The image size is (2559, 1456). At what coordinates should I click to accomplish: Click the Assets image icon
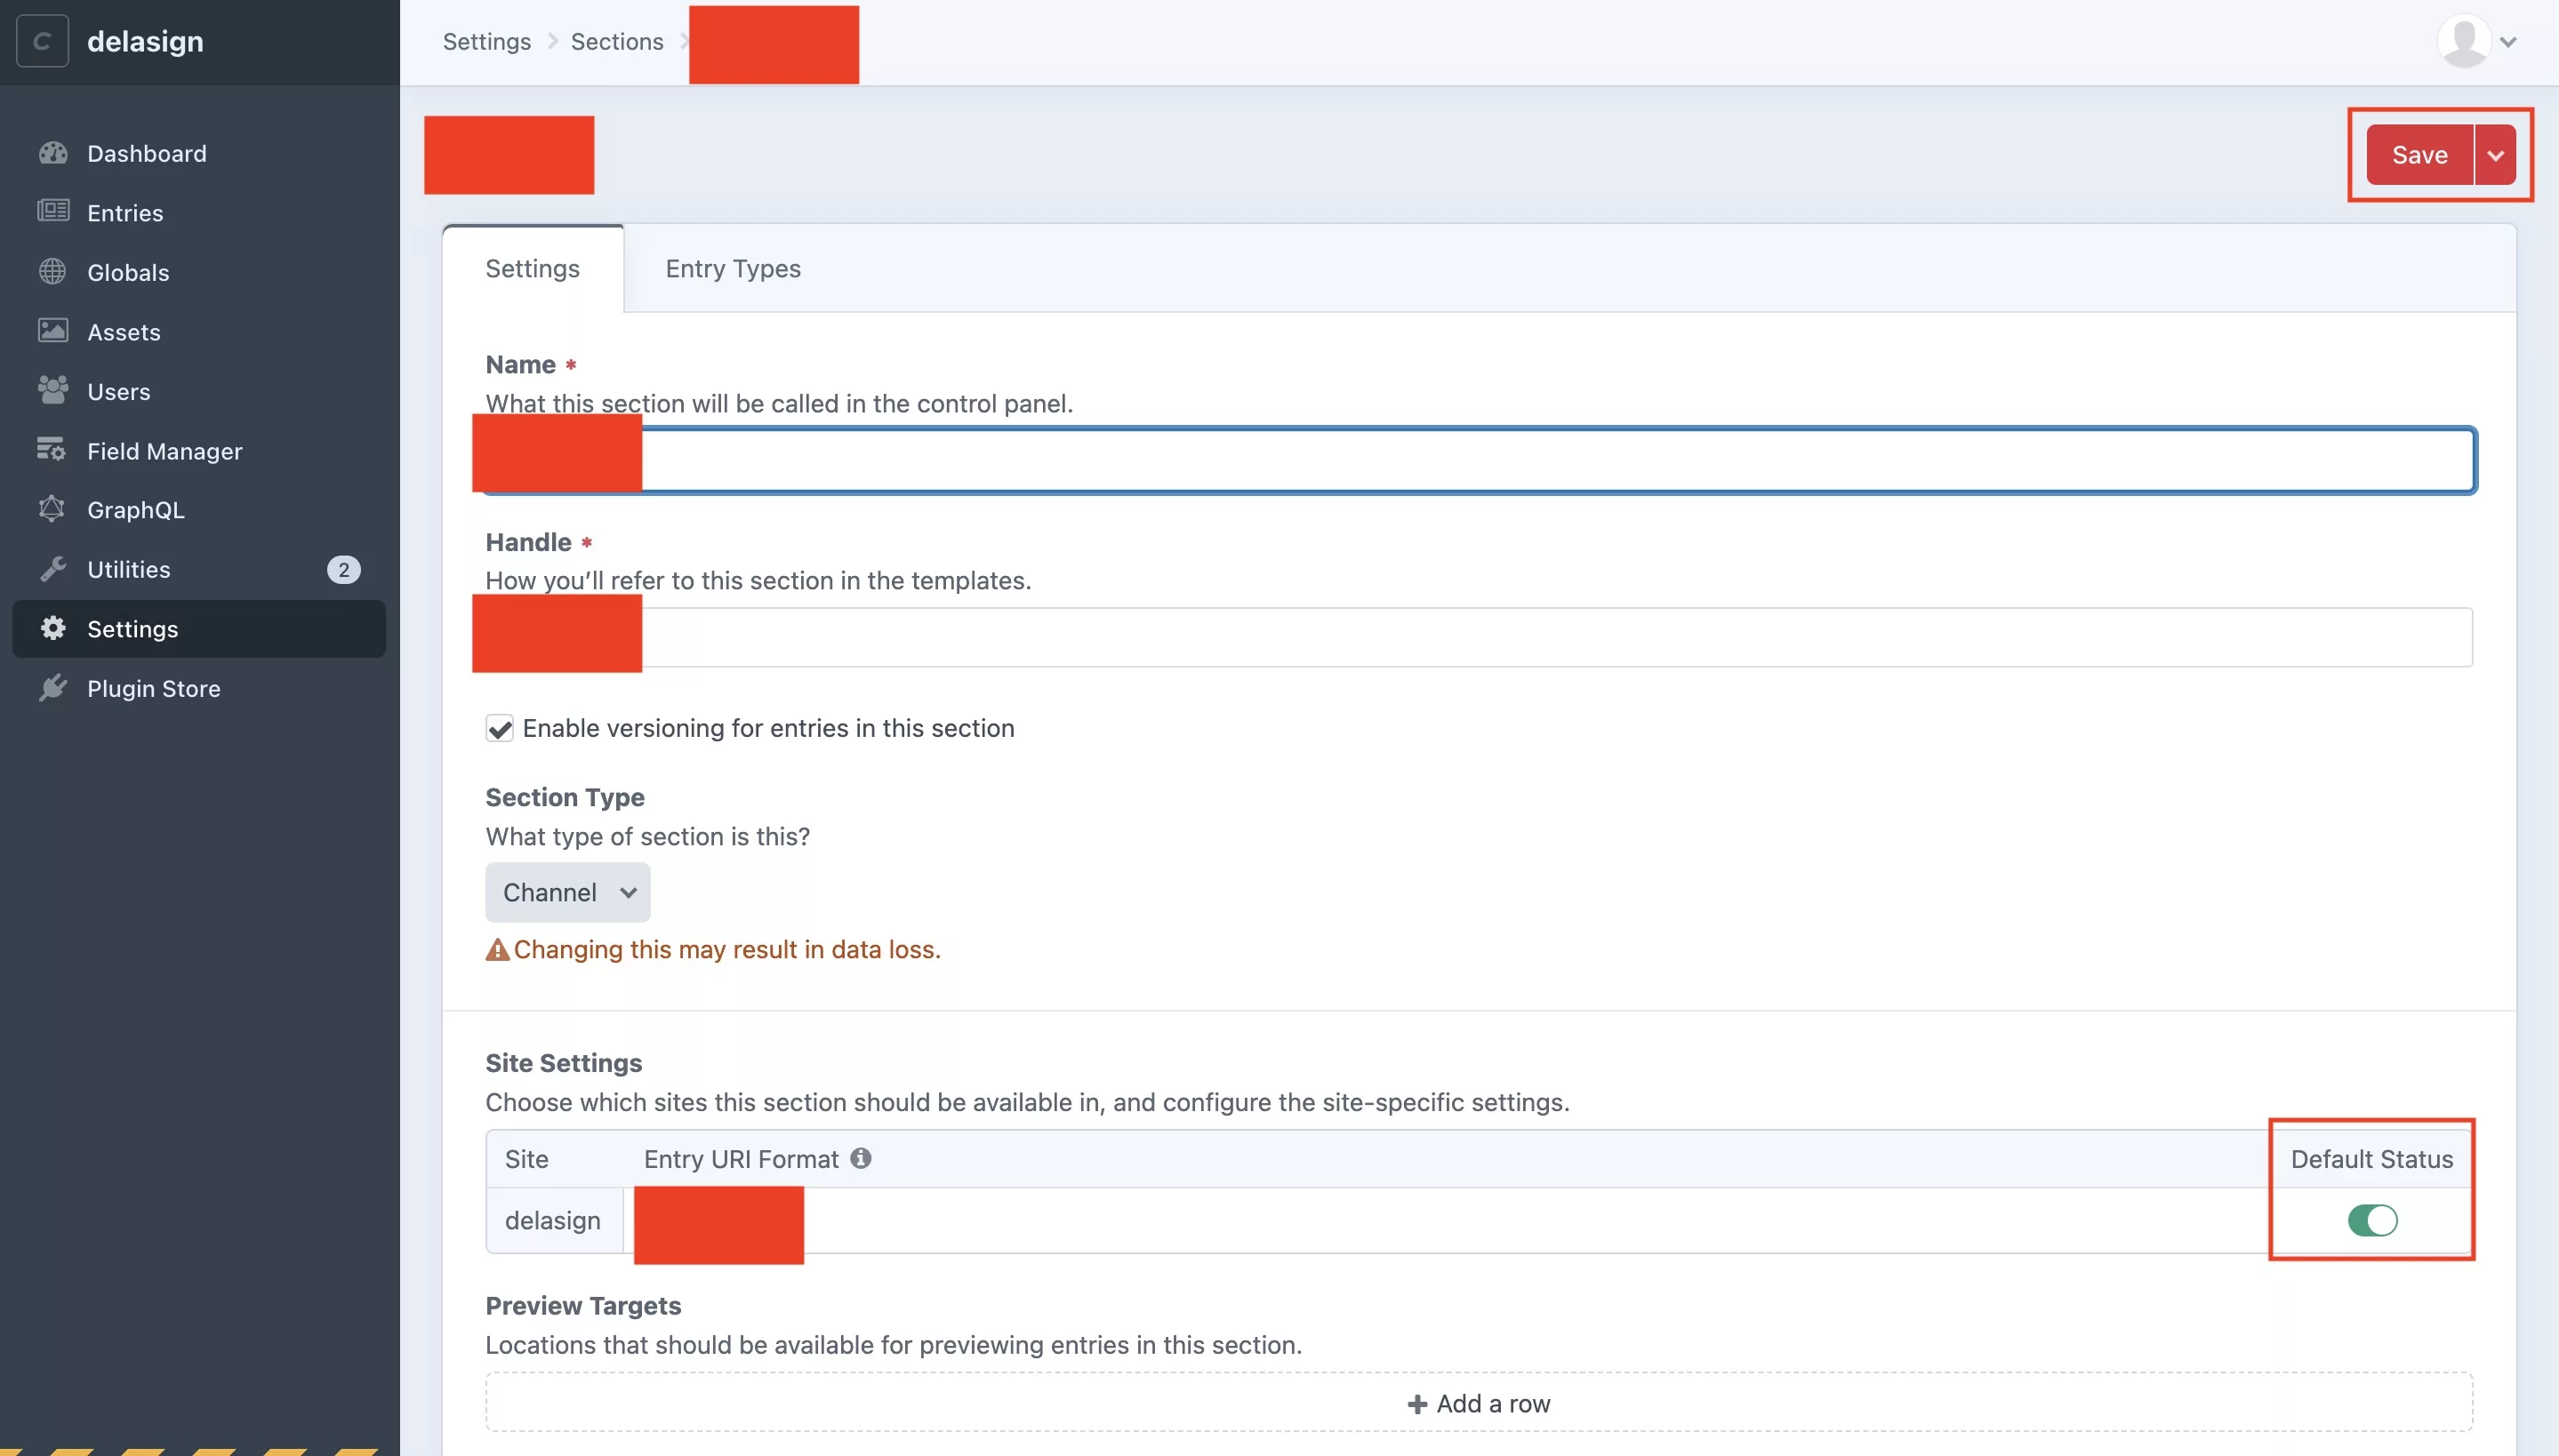click(x=53, y=330)
